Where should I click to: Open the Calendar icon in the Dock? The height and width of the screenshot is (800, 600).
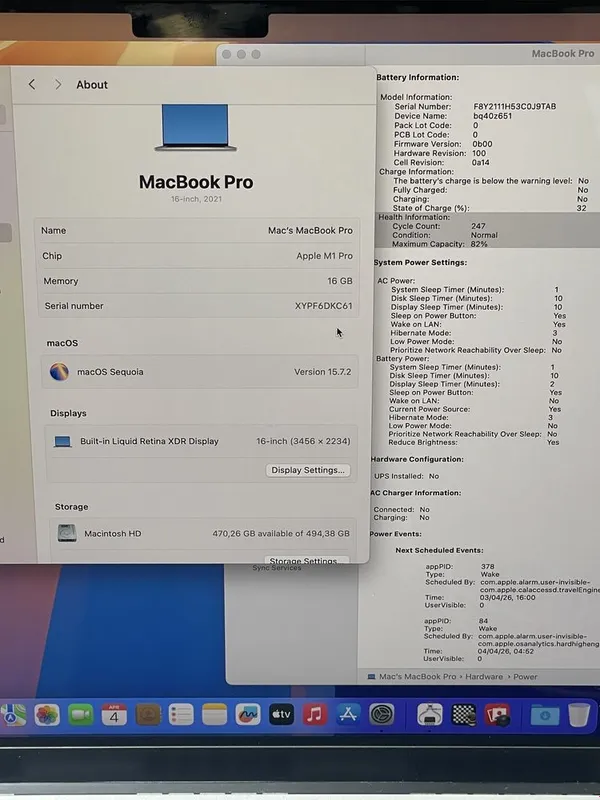(114, 715)
